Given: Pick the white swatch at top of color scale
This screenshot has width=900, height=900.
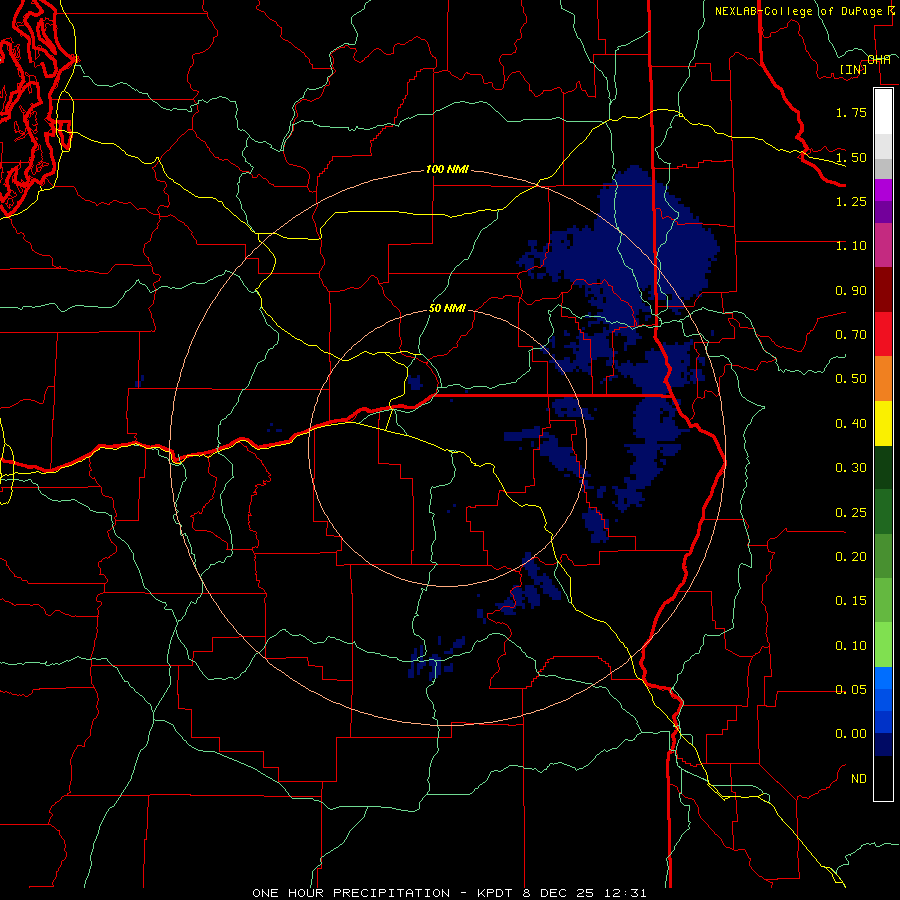Looking at the screenshot, I should (x=883, y=111).
